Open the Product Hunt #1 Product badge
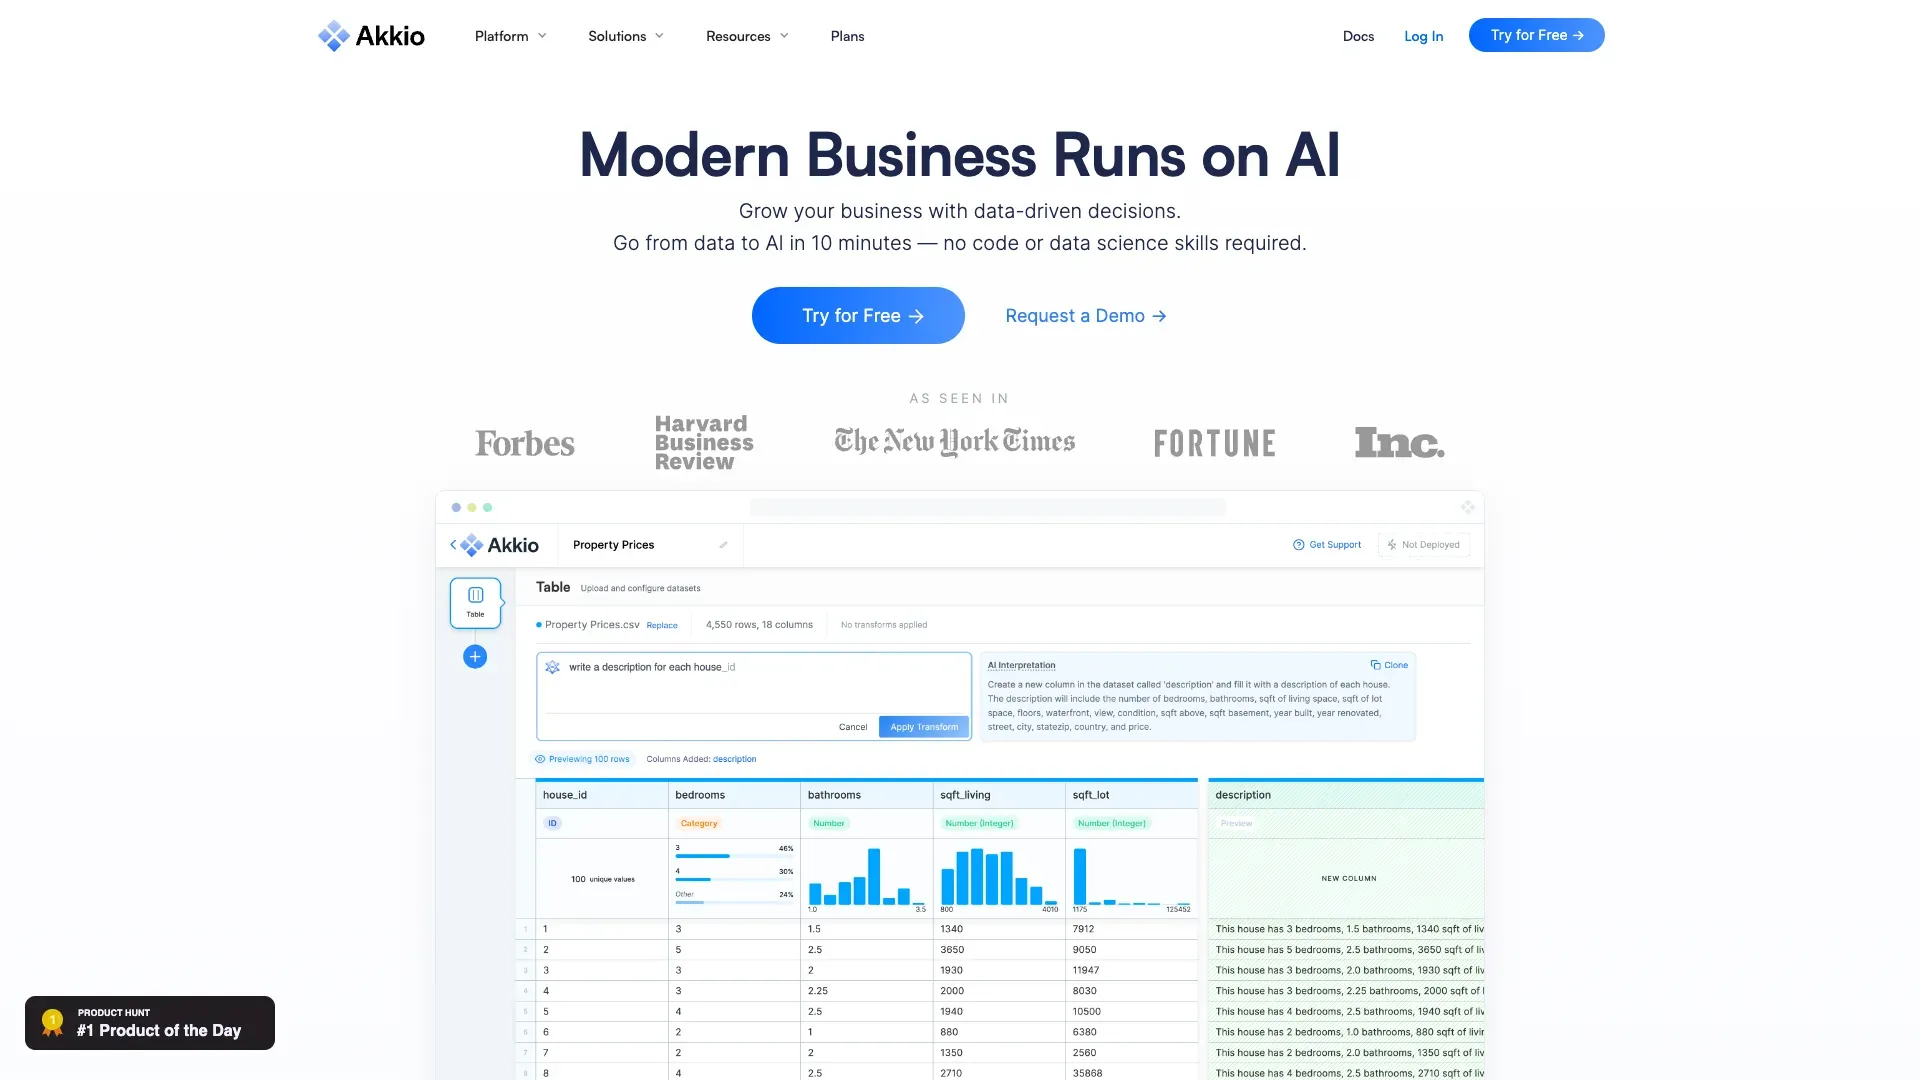Screen dimensions: 1920x1080 pos(150,1023)
